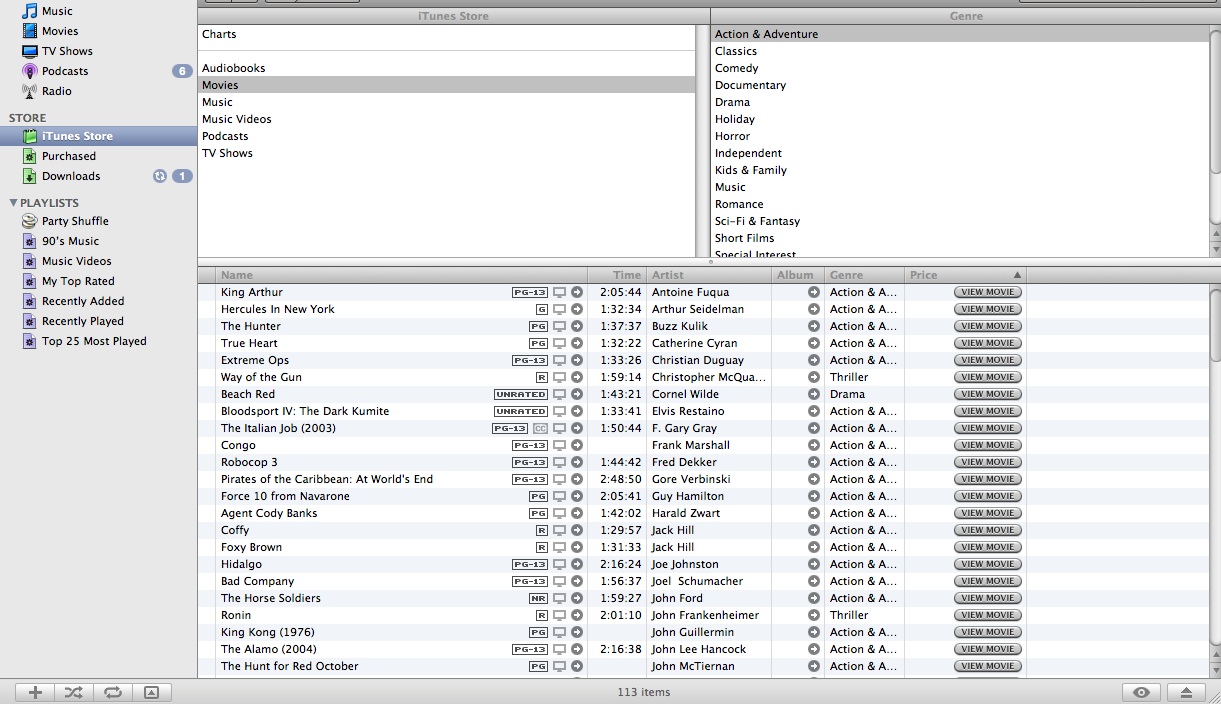This screenshot has width=1221, height=704.
Task: Click the 113 items status text
Action: tap(644, 692)
